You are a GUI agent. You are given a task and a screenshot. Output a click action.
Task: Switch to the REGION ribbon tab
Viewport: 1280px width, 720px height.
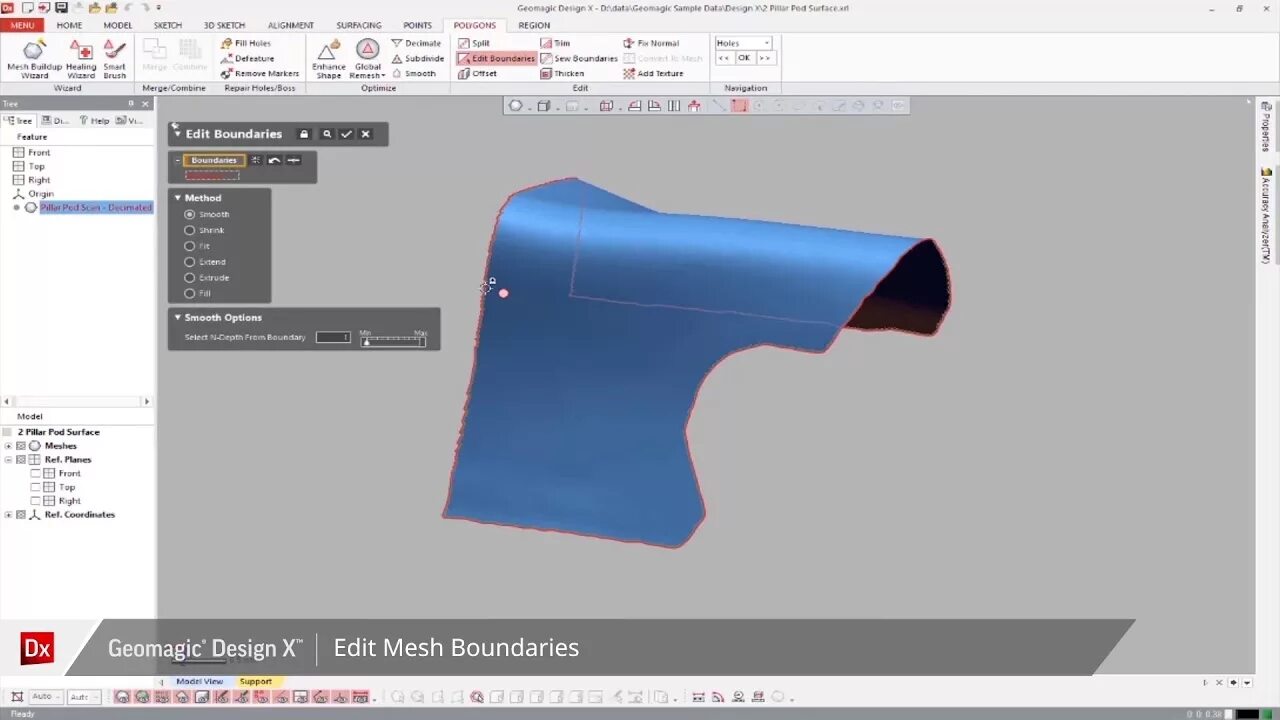pos(534,25)
